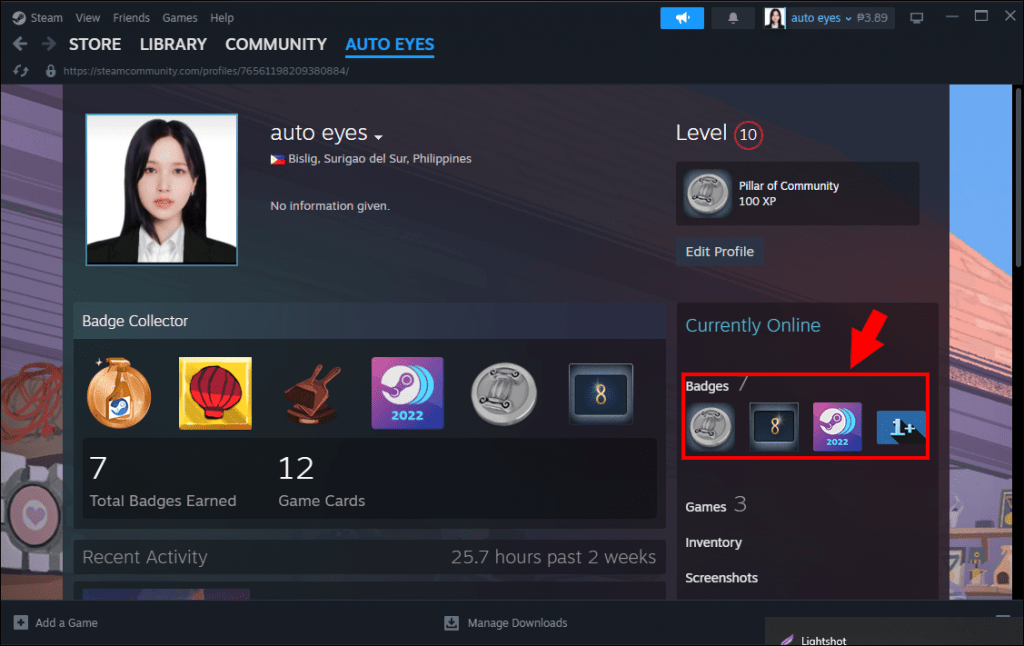Screen dimensions: 1024x646
Task: Open the Pillar of Community badge in sidebar
Action: click(x=710, y=427)
